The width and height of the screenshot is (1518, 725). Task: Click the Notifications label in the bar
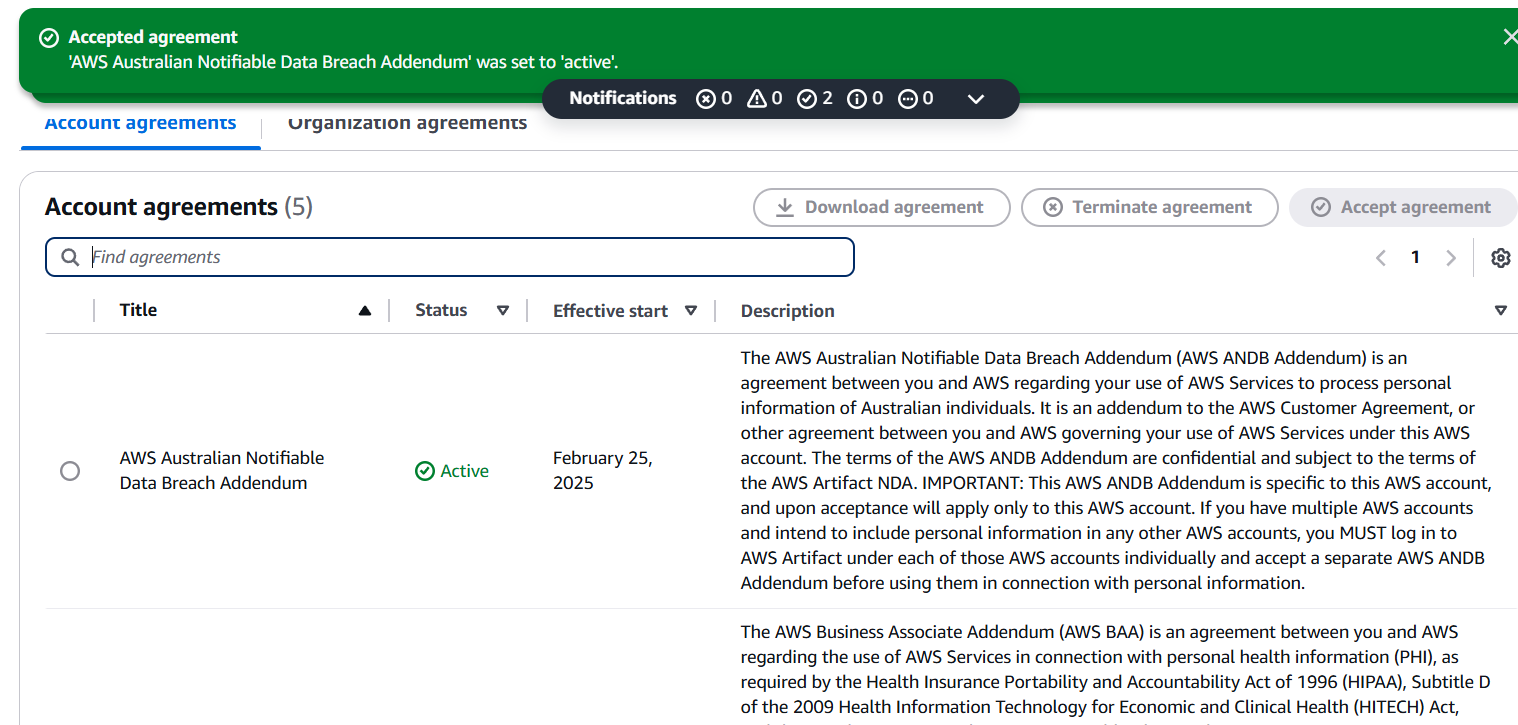[x=623, y=98]
